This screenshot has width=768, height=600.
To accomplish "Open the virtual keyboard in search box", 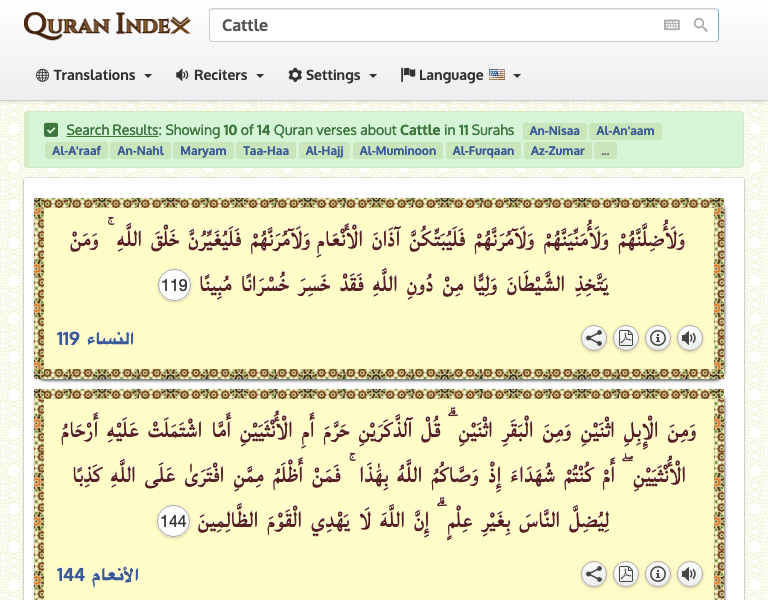I will pyautogui.click(x=672, y=25).
